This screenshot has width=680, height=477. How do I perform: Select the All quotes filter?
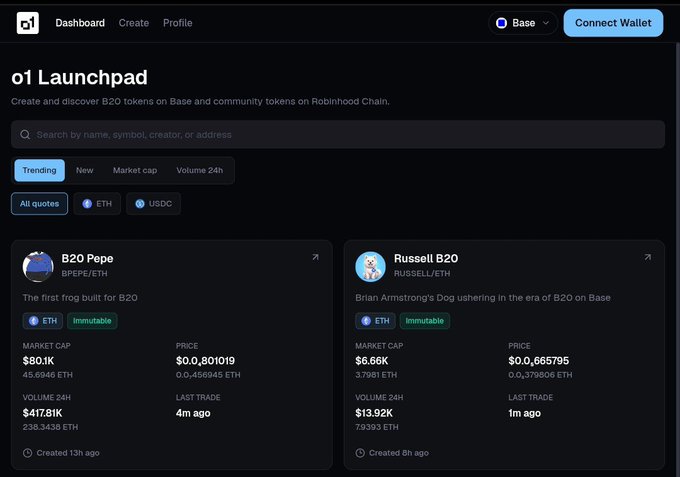[x=39, y=204]
